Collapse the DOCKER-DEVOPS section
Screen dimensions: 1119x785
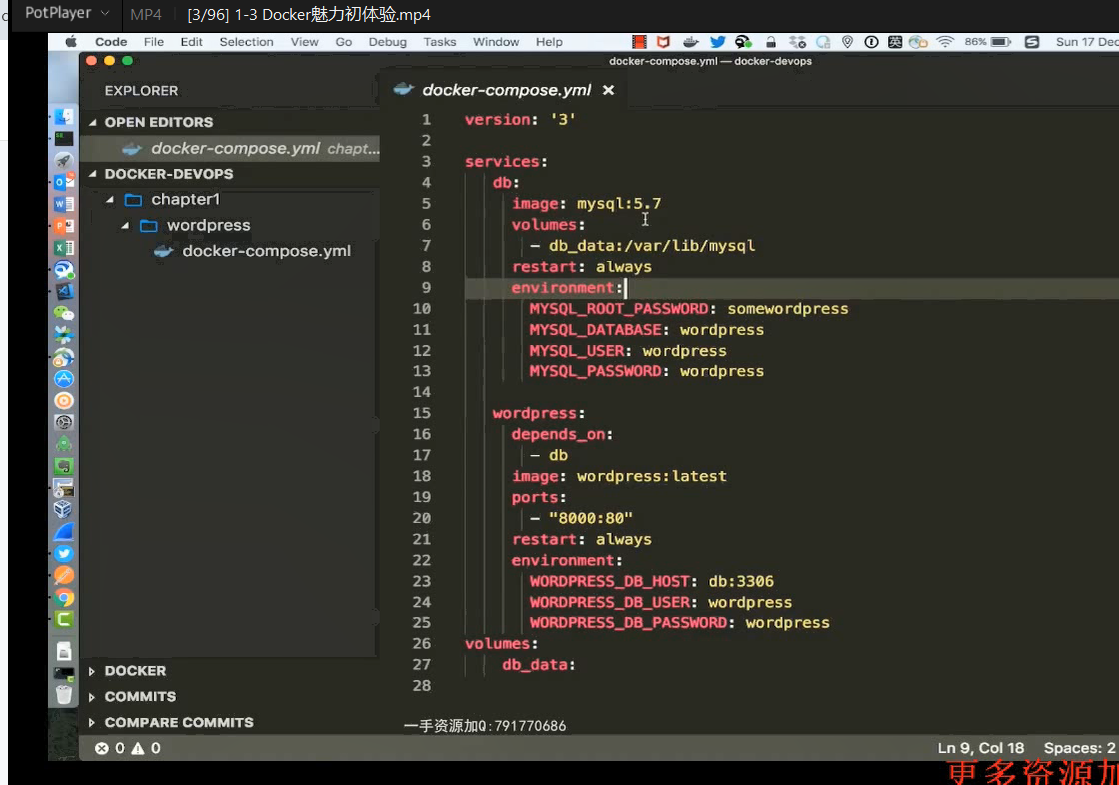[92, 174]
